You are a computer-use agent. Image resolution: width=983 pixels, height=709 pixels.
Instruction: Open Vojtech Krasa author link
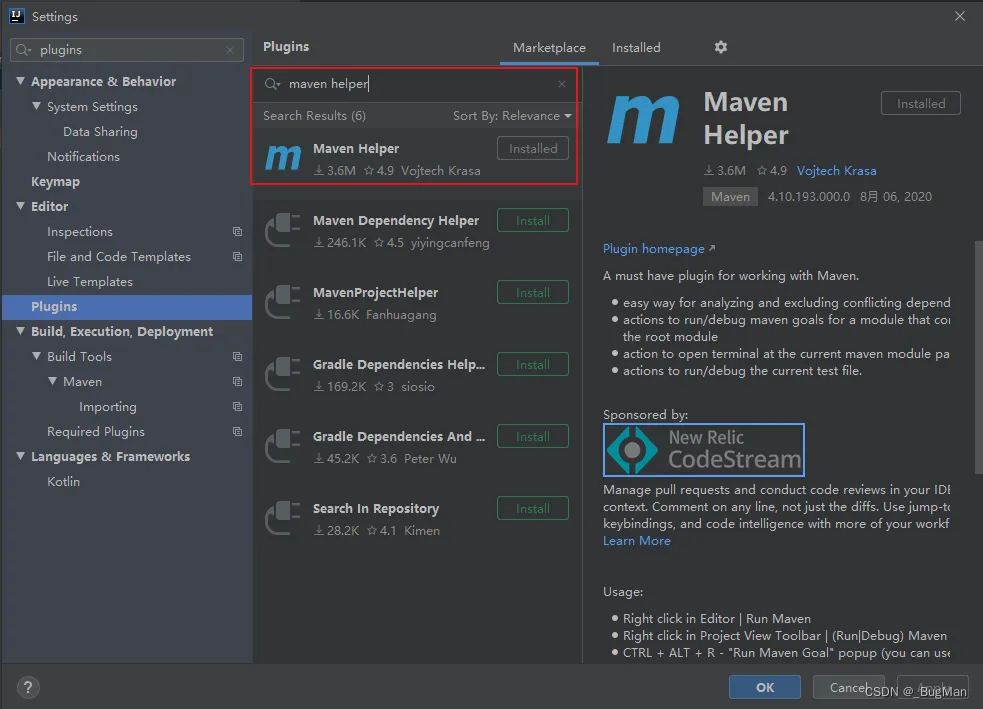coord(836,171)
